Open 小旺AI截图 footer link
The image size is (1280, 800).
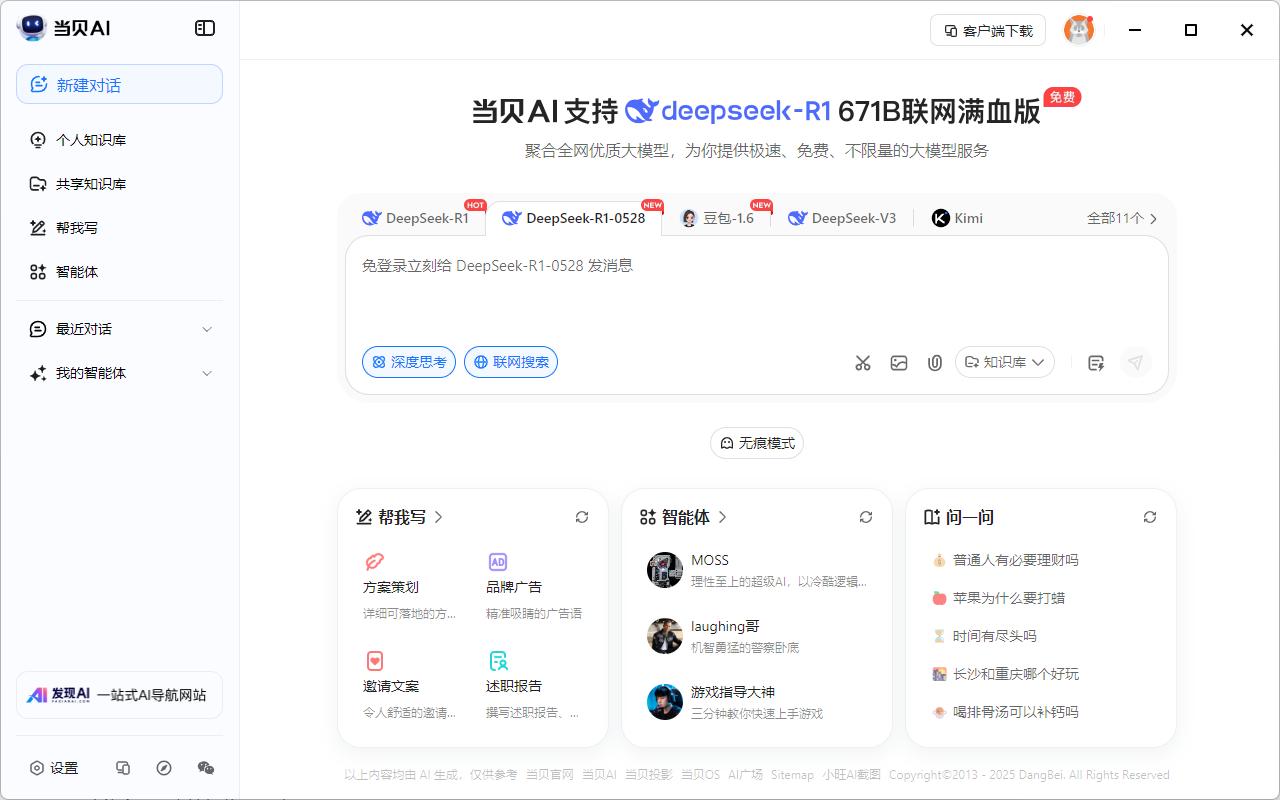[851, 774]
